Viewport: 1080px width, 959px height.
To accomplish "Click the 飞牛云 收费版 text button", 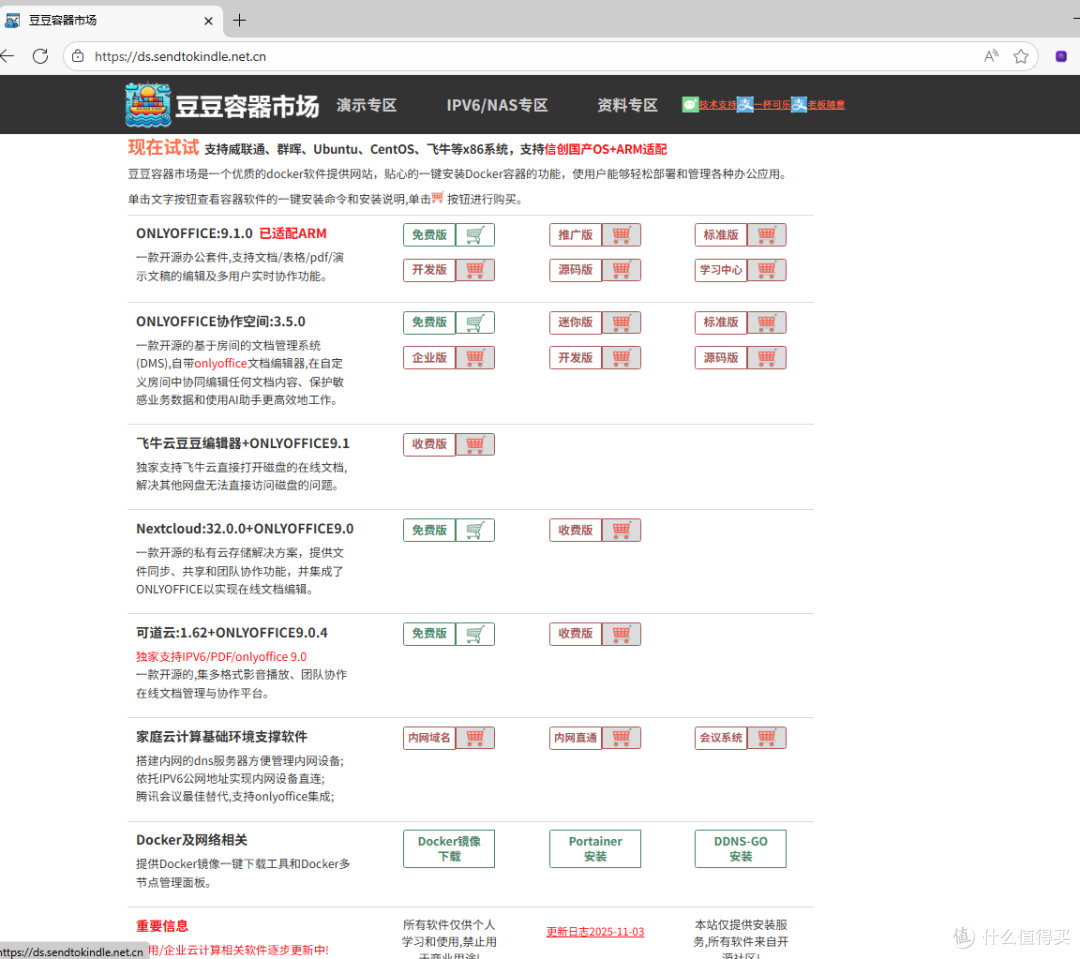I will 430,444.
